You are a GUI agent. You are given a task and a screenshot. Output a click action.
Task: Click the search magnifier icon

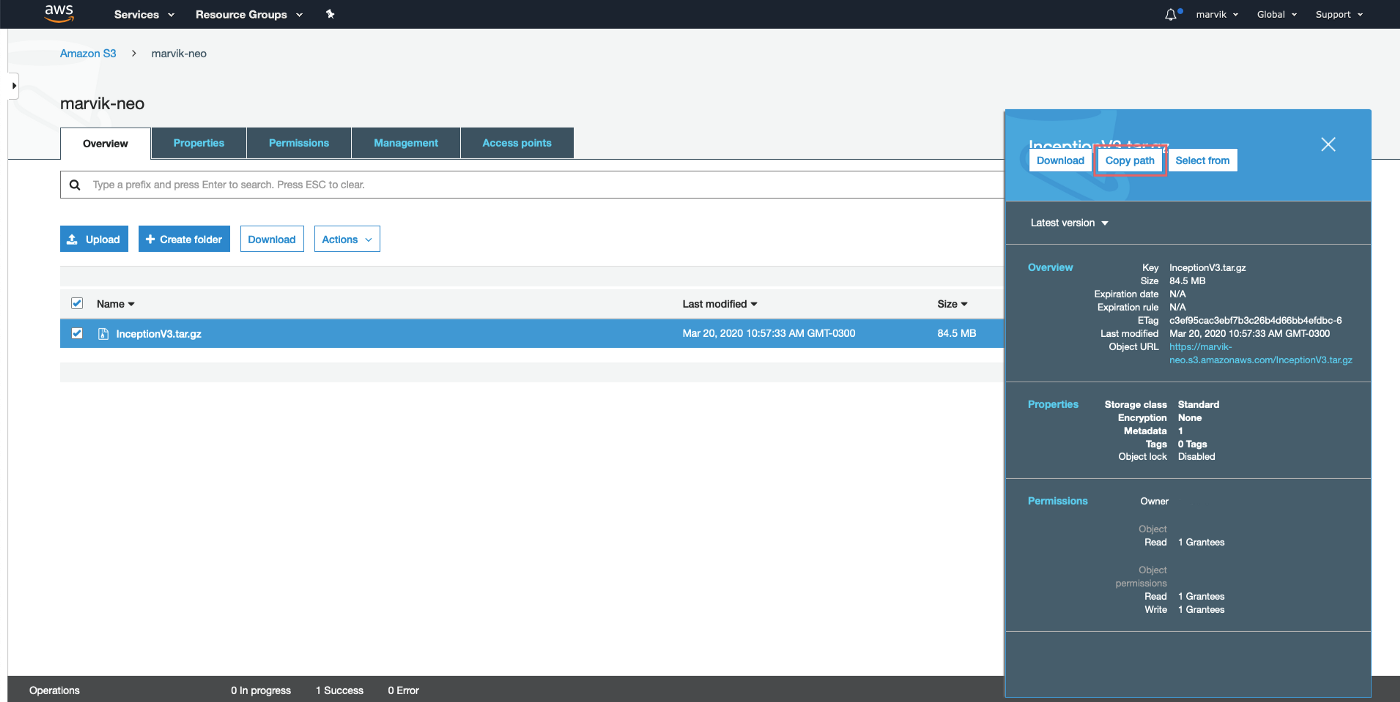[x=75, y=185]
